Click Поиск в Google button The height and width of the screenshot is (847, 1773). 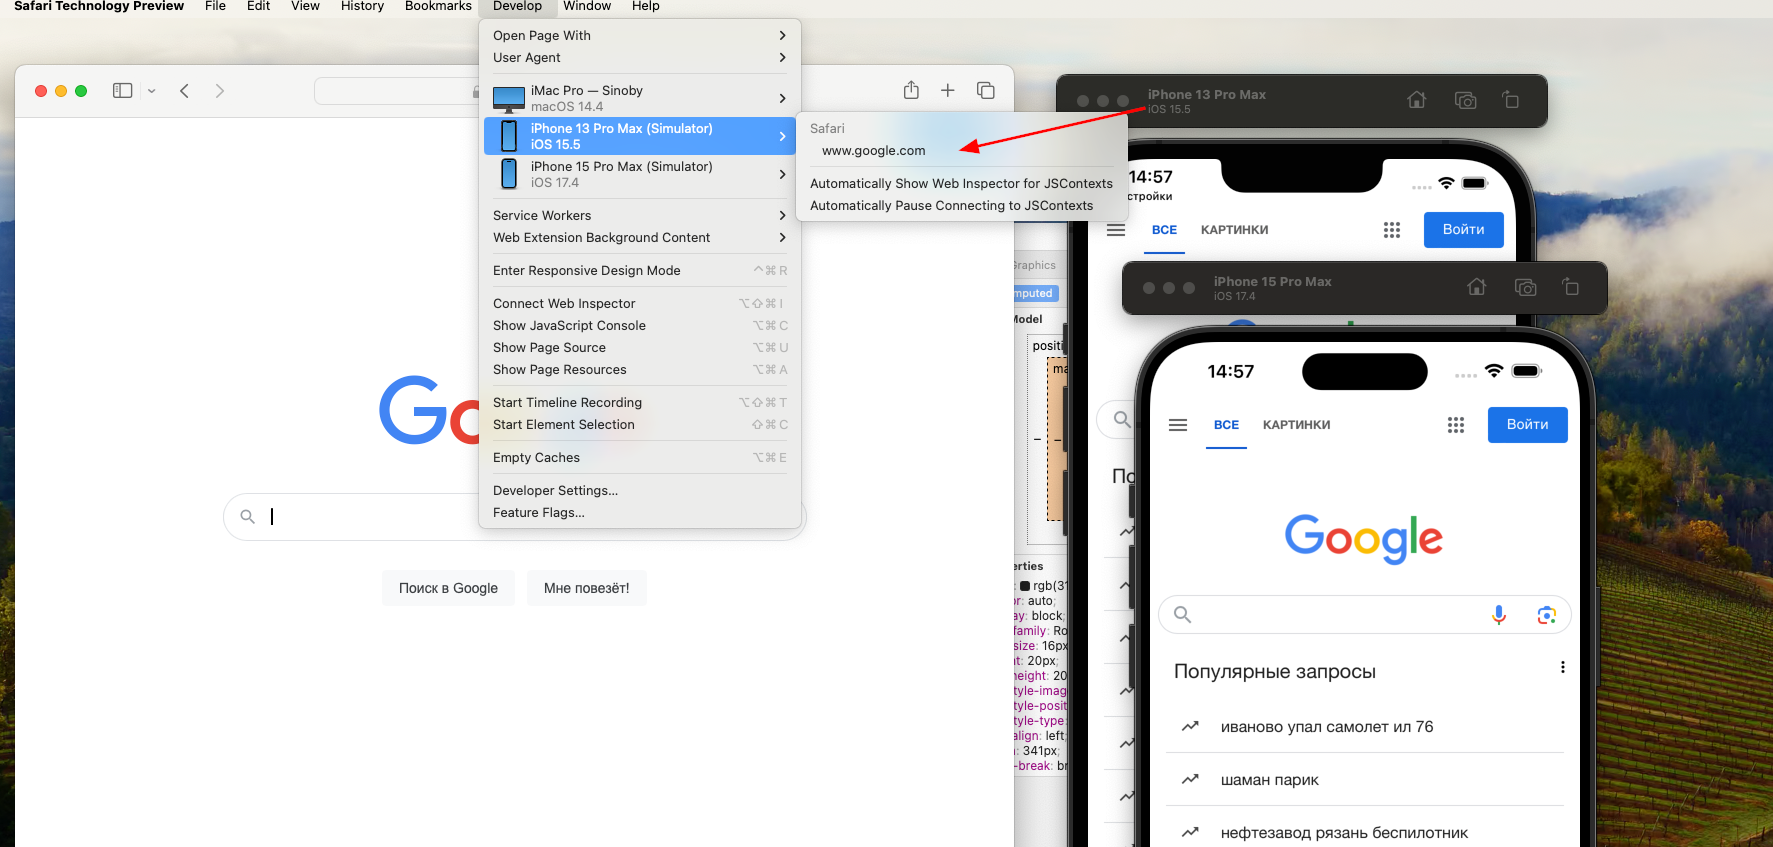pyautogui.click(x=448, y=588)
